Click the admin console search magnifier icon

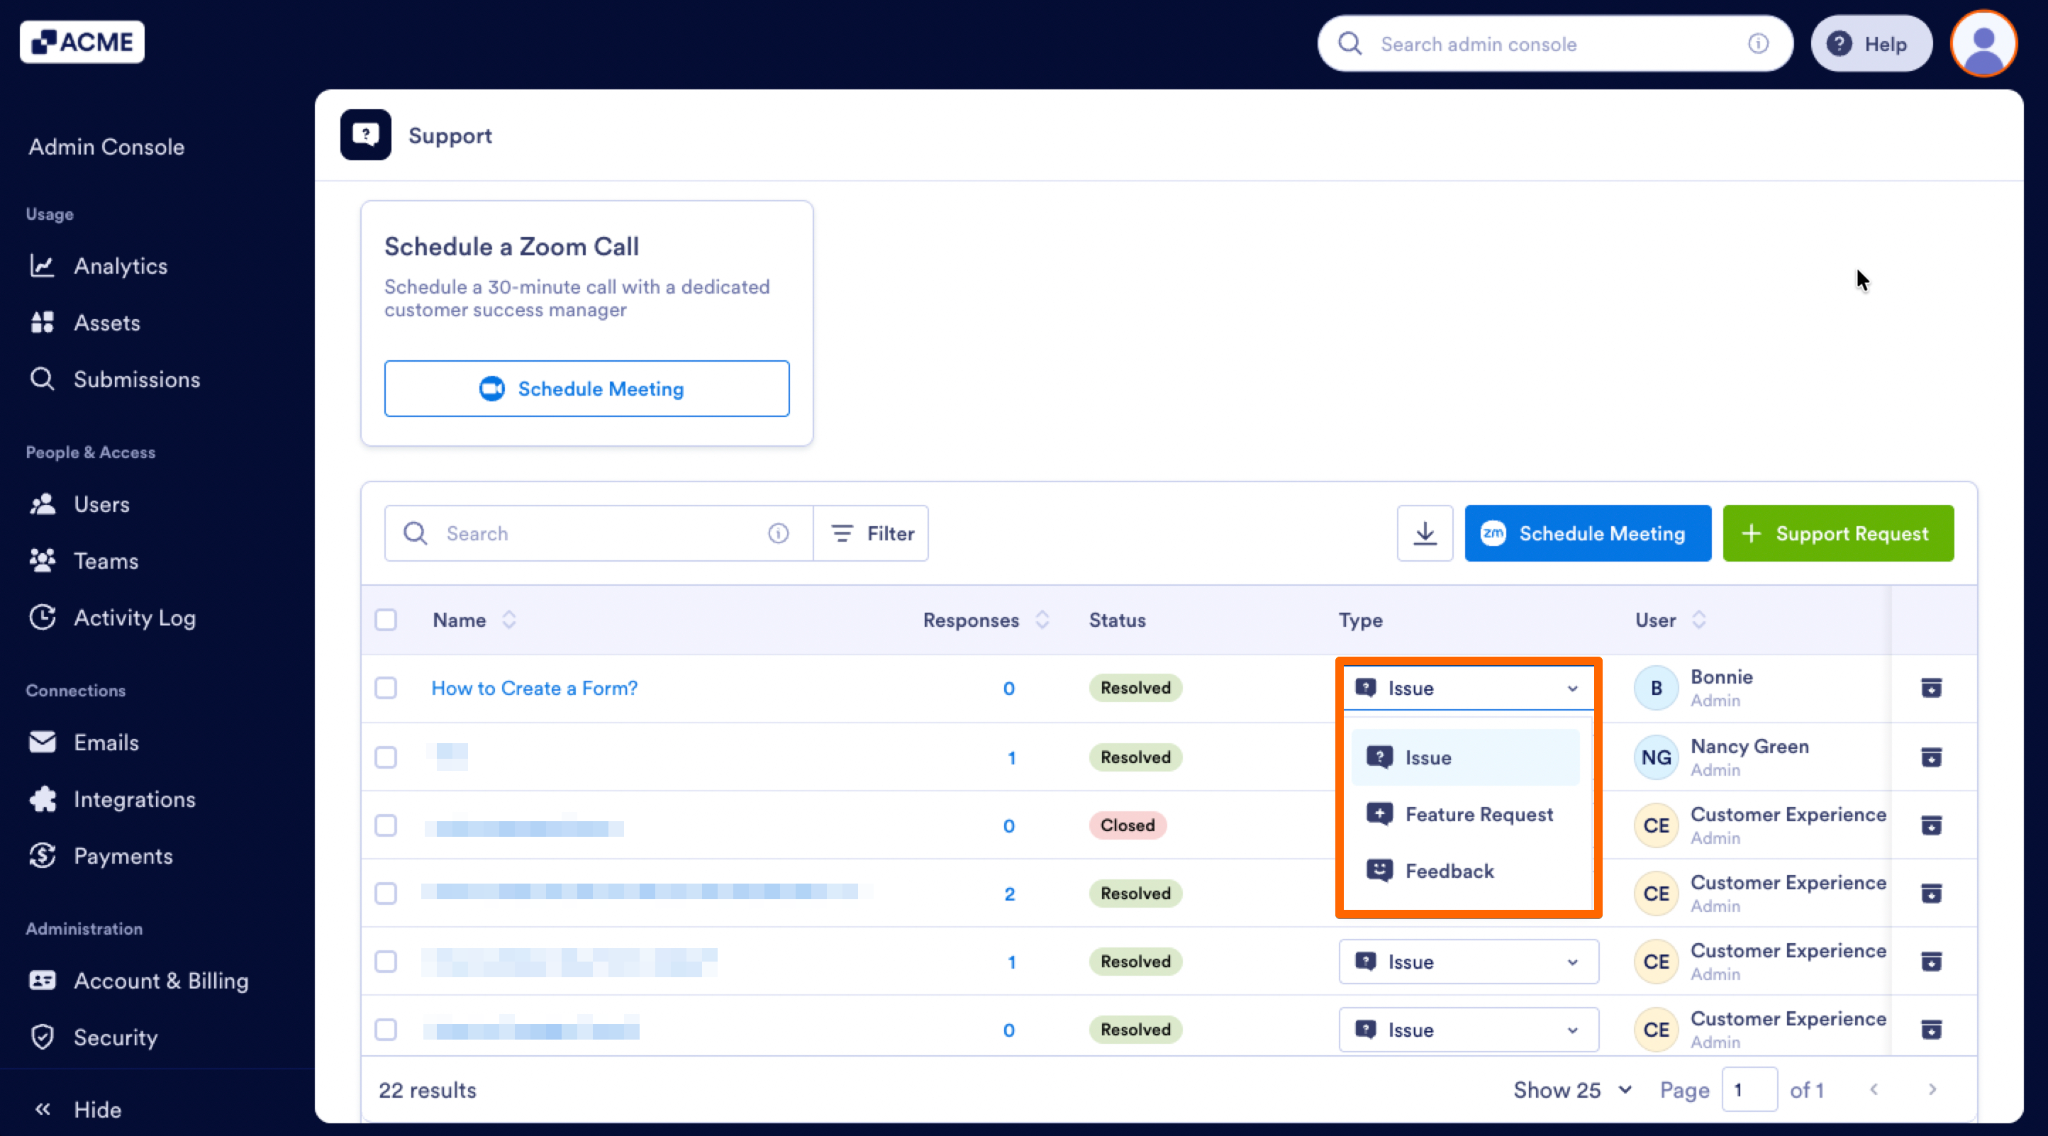click(1350, 44)
